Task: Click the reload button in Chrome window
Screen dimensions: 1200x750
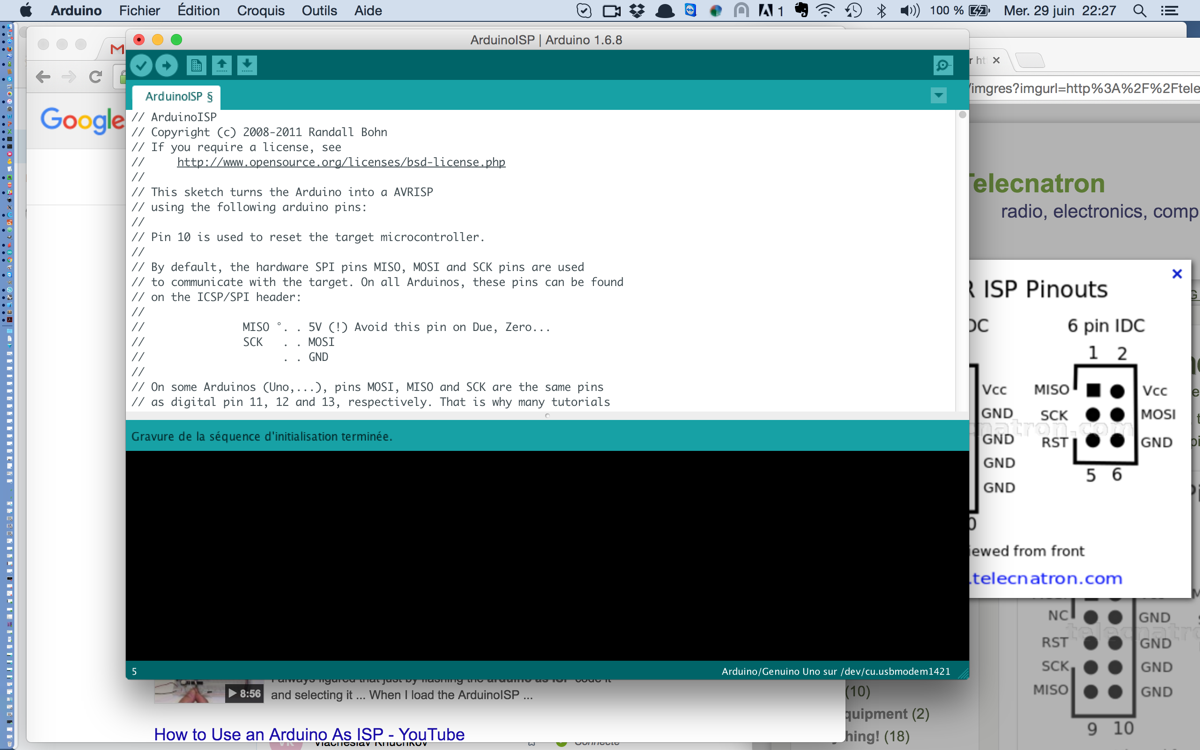Action: (x=96, y=77)
